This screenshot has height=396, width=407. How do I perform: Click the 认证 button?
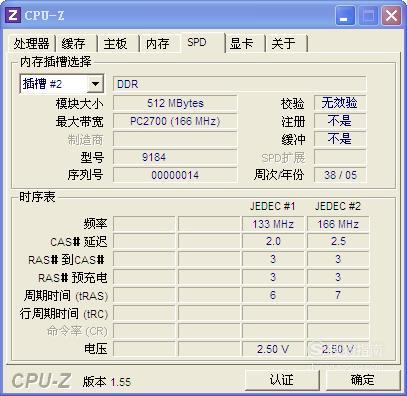(282, 380)
